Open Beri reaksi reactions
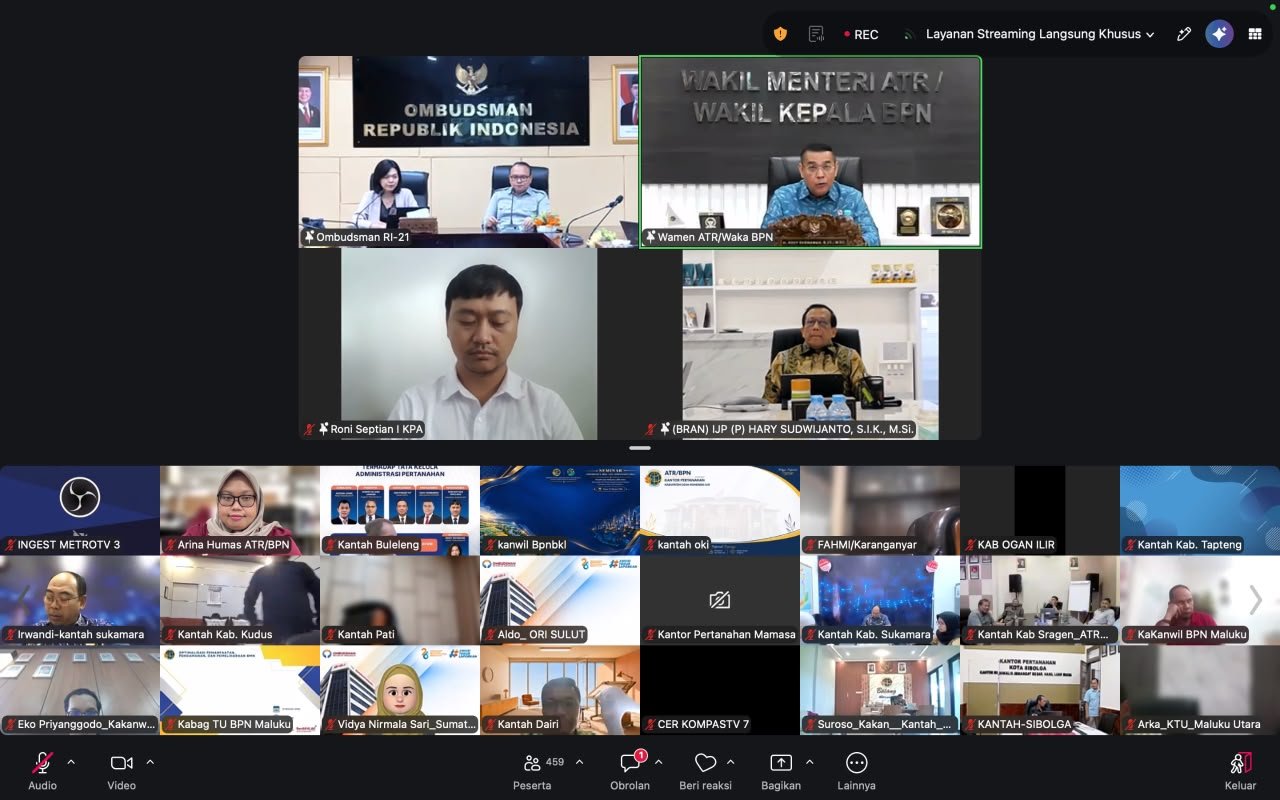 pos(705,770)
